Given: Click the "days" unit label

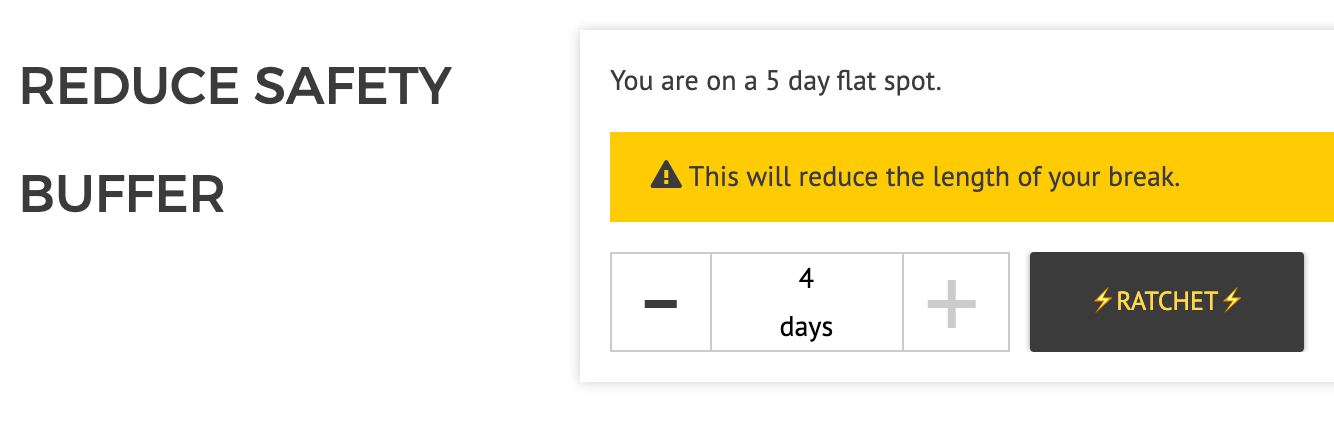Looking at the screenshot, I should coord(806,326).
